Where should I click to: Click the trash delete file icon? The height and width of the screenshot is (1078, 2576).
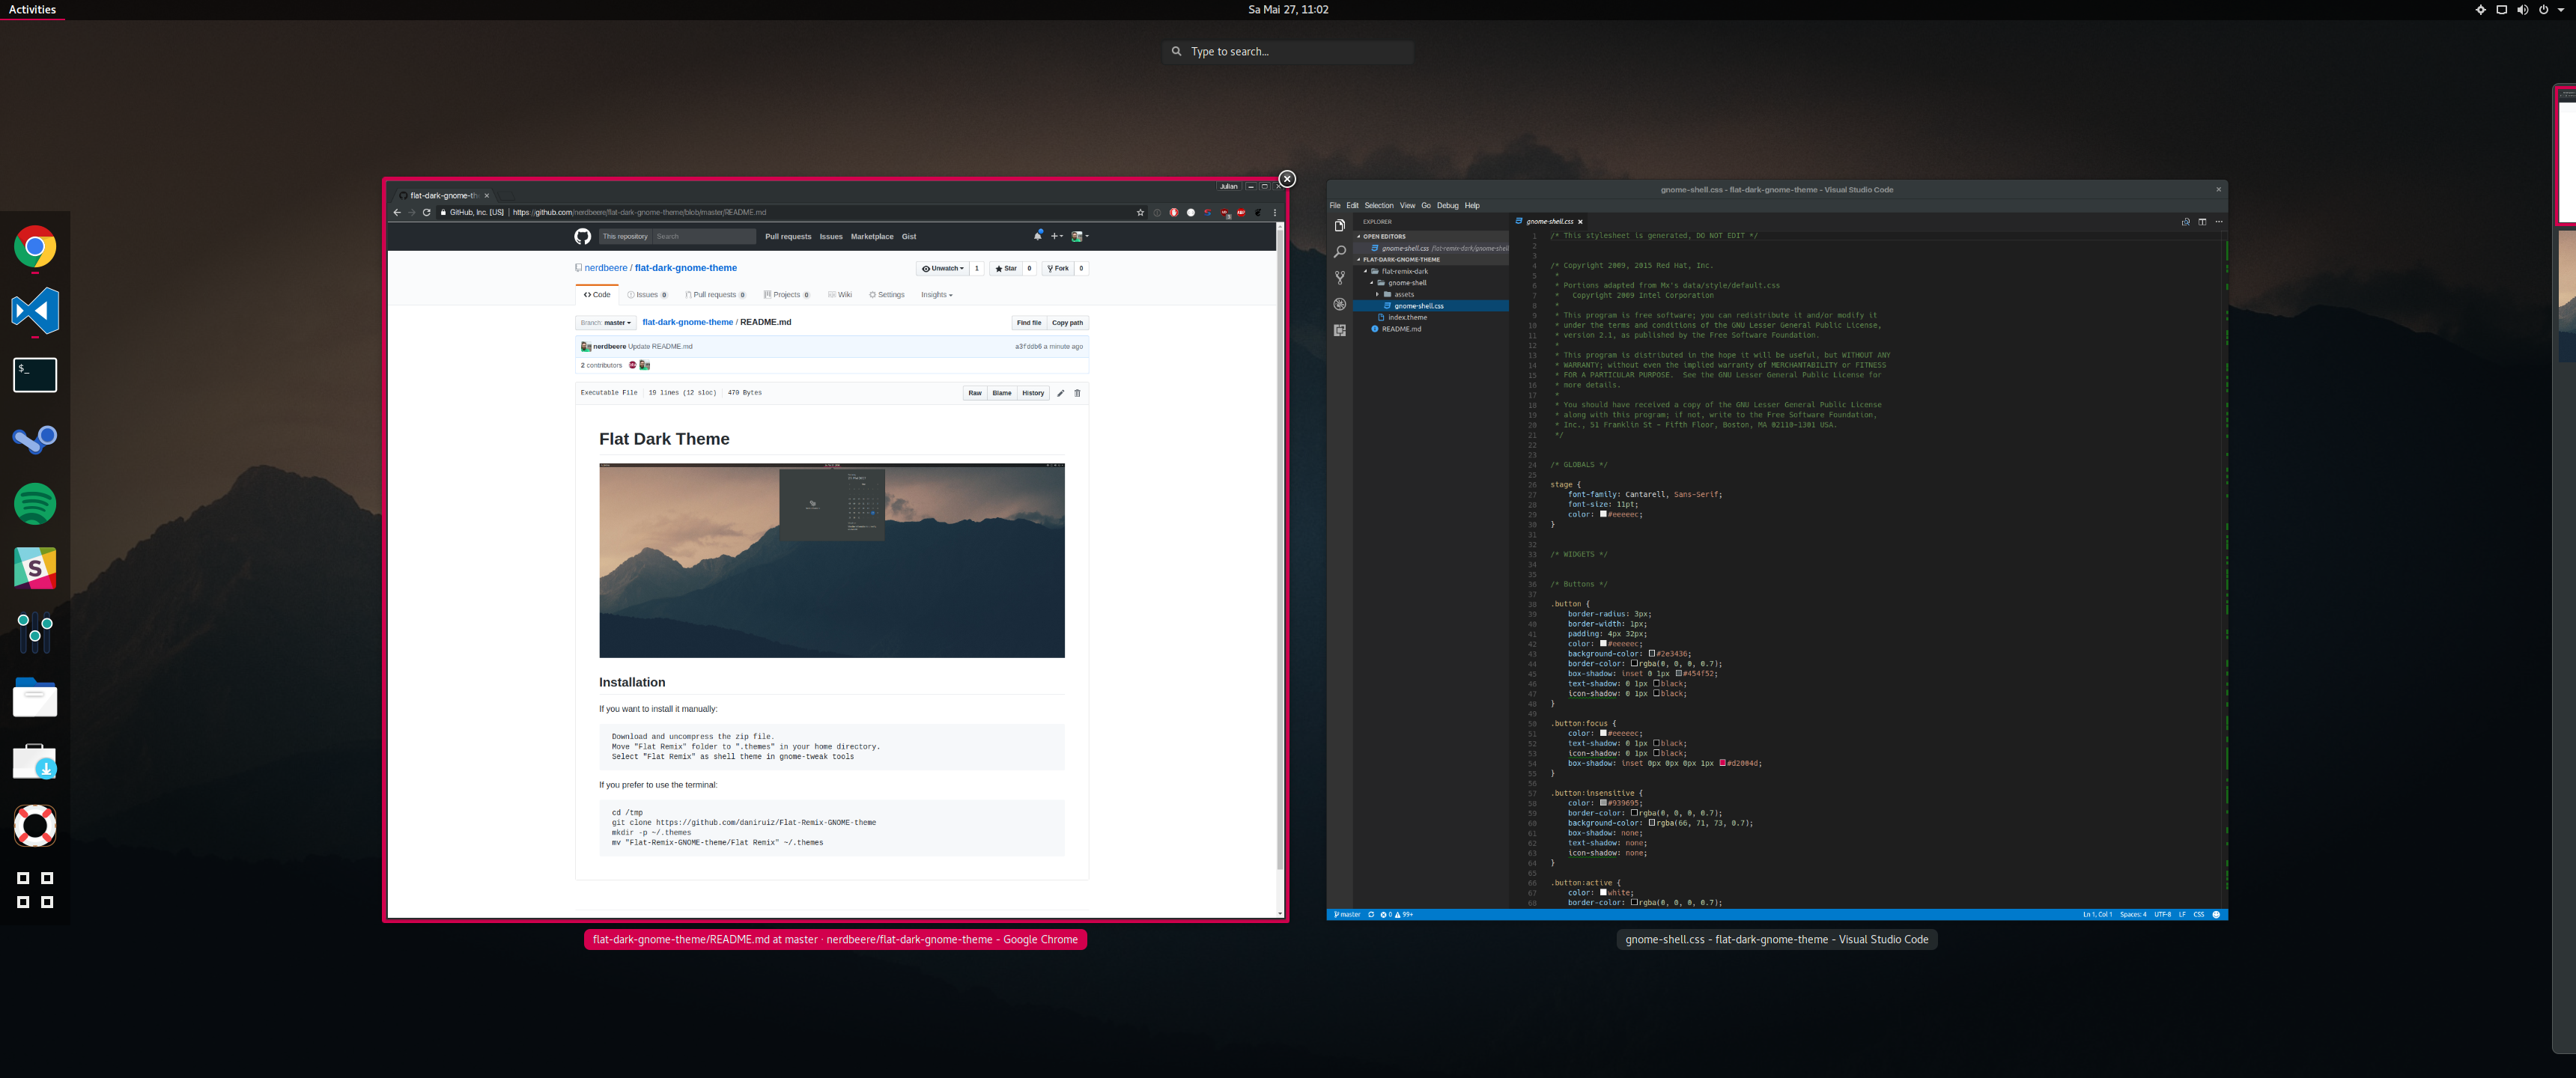(1077, 393)
